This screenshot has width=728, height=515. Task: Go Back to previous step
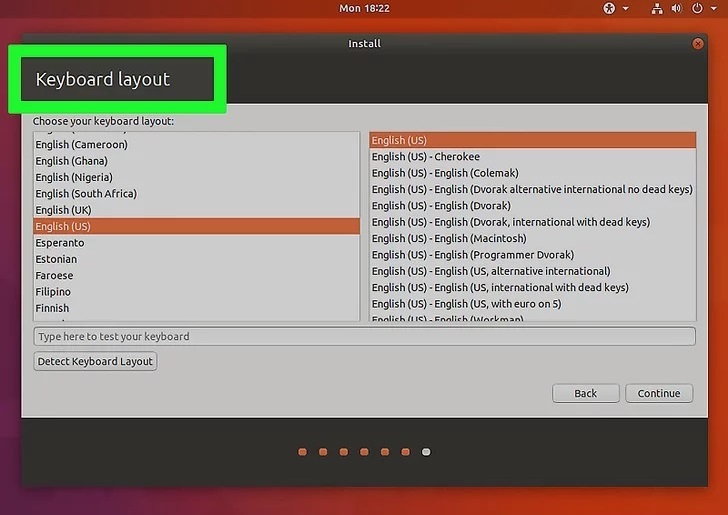point(585,393)
